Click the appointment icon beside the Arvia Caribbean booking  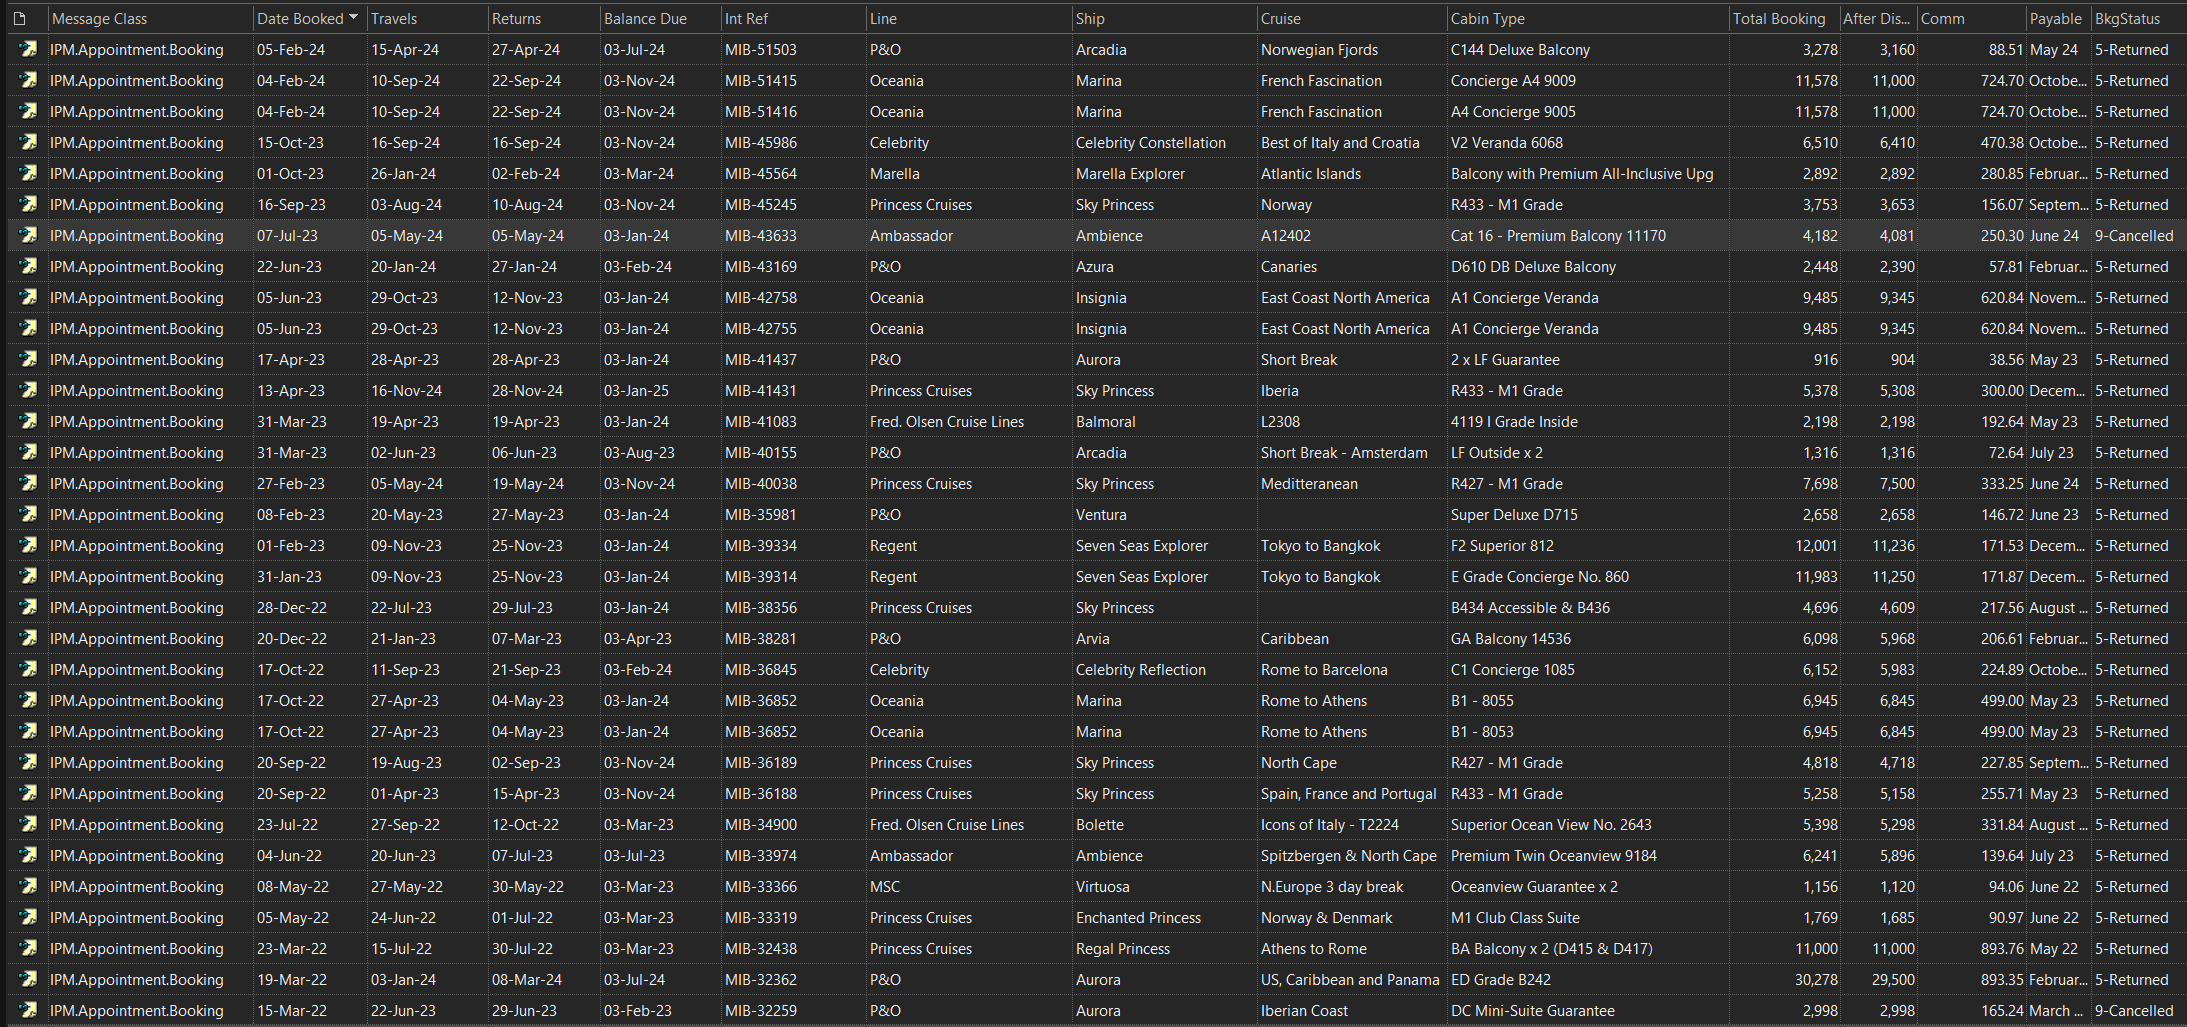(27, 638)
